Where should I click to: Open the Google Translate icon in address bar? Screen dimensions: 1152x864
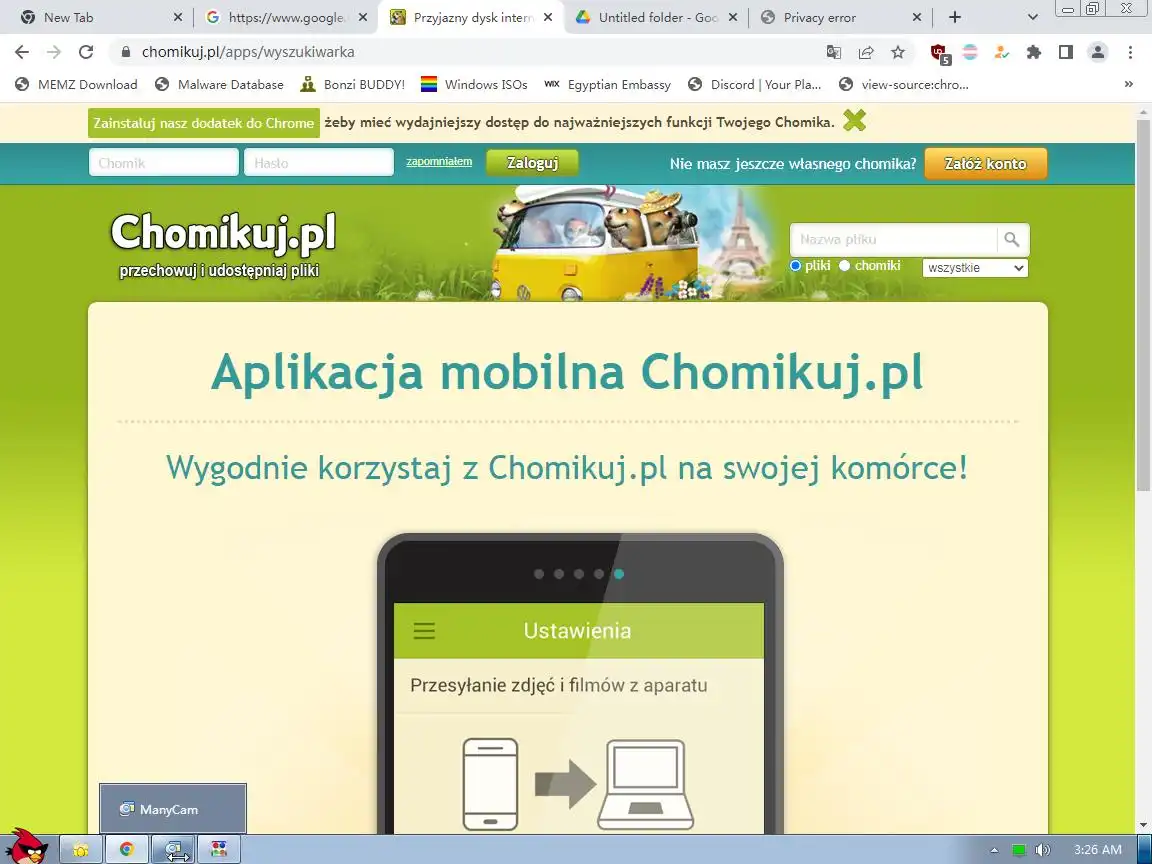tap(833, 52)
